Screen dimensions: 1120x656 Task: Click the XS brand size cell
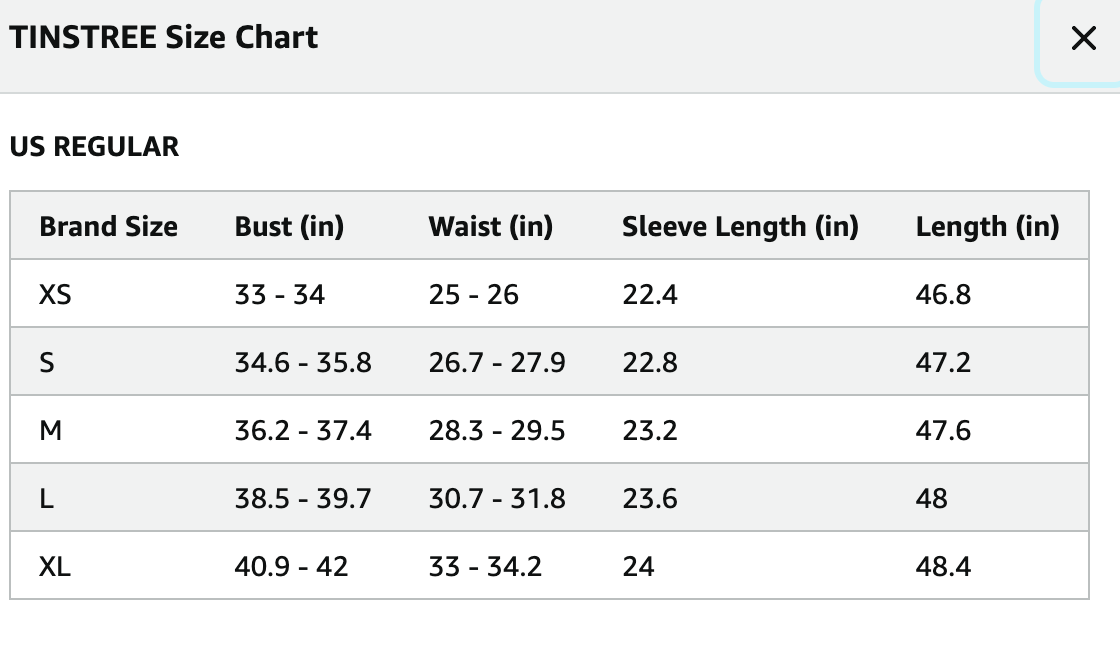pyautogui.click(x=55, y=295)
